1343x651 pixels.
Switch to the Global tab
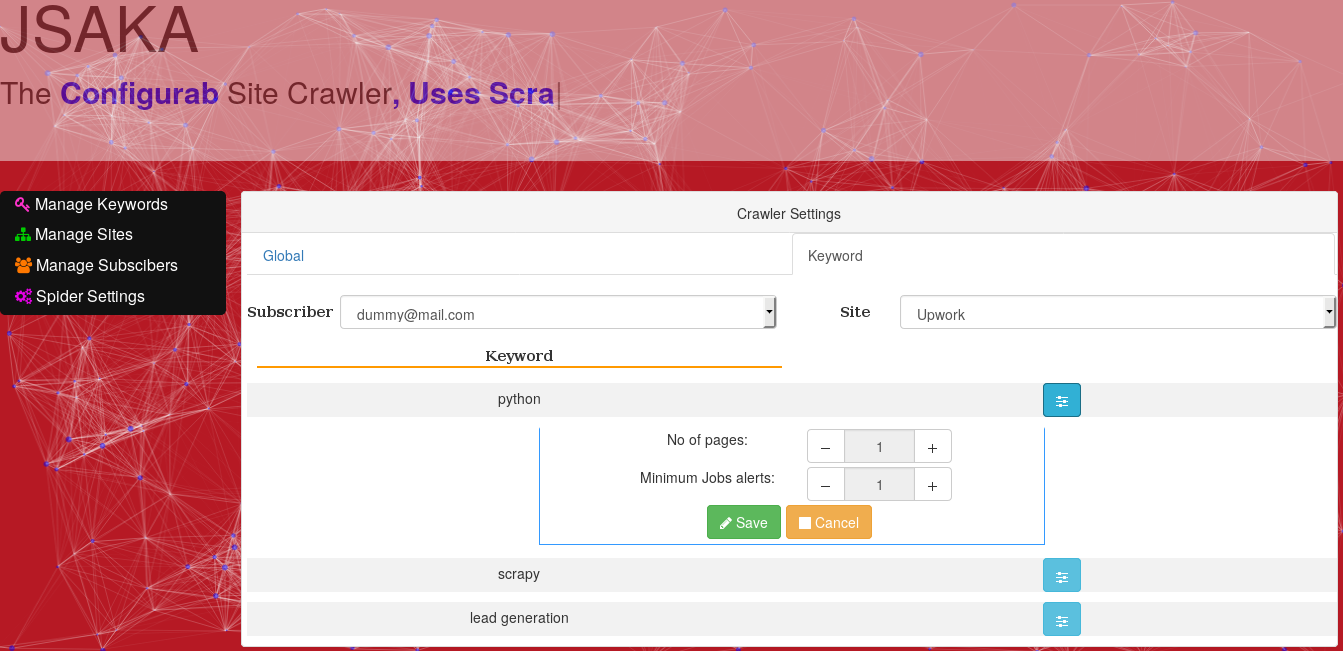[x=519, y=255]
